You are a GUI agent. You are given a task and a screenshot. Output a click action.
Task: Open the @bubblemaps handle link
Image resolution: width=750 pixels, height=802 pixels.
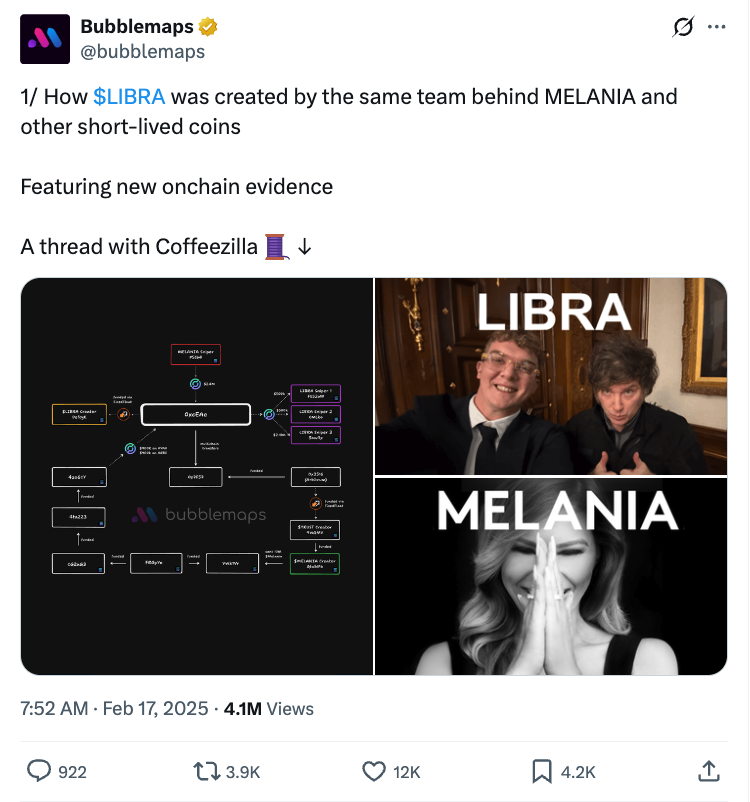click(142, 51)
